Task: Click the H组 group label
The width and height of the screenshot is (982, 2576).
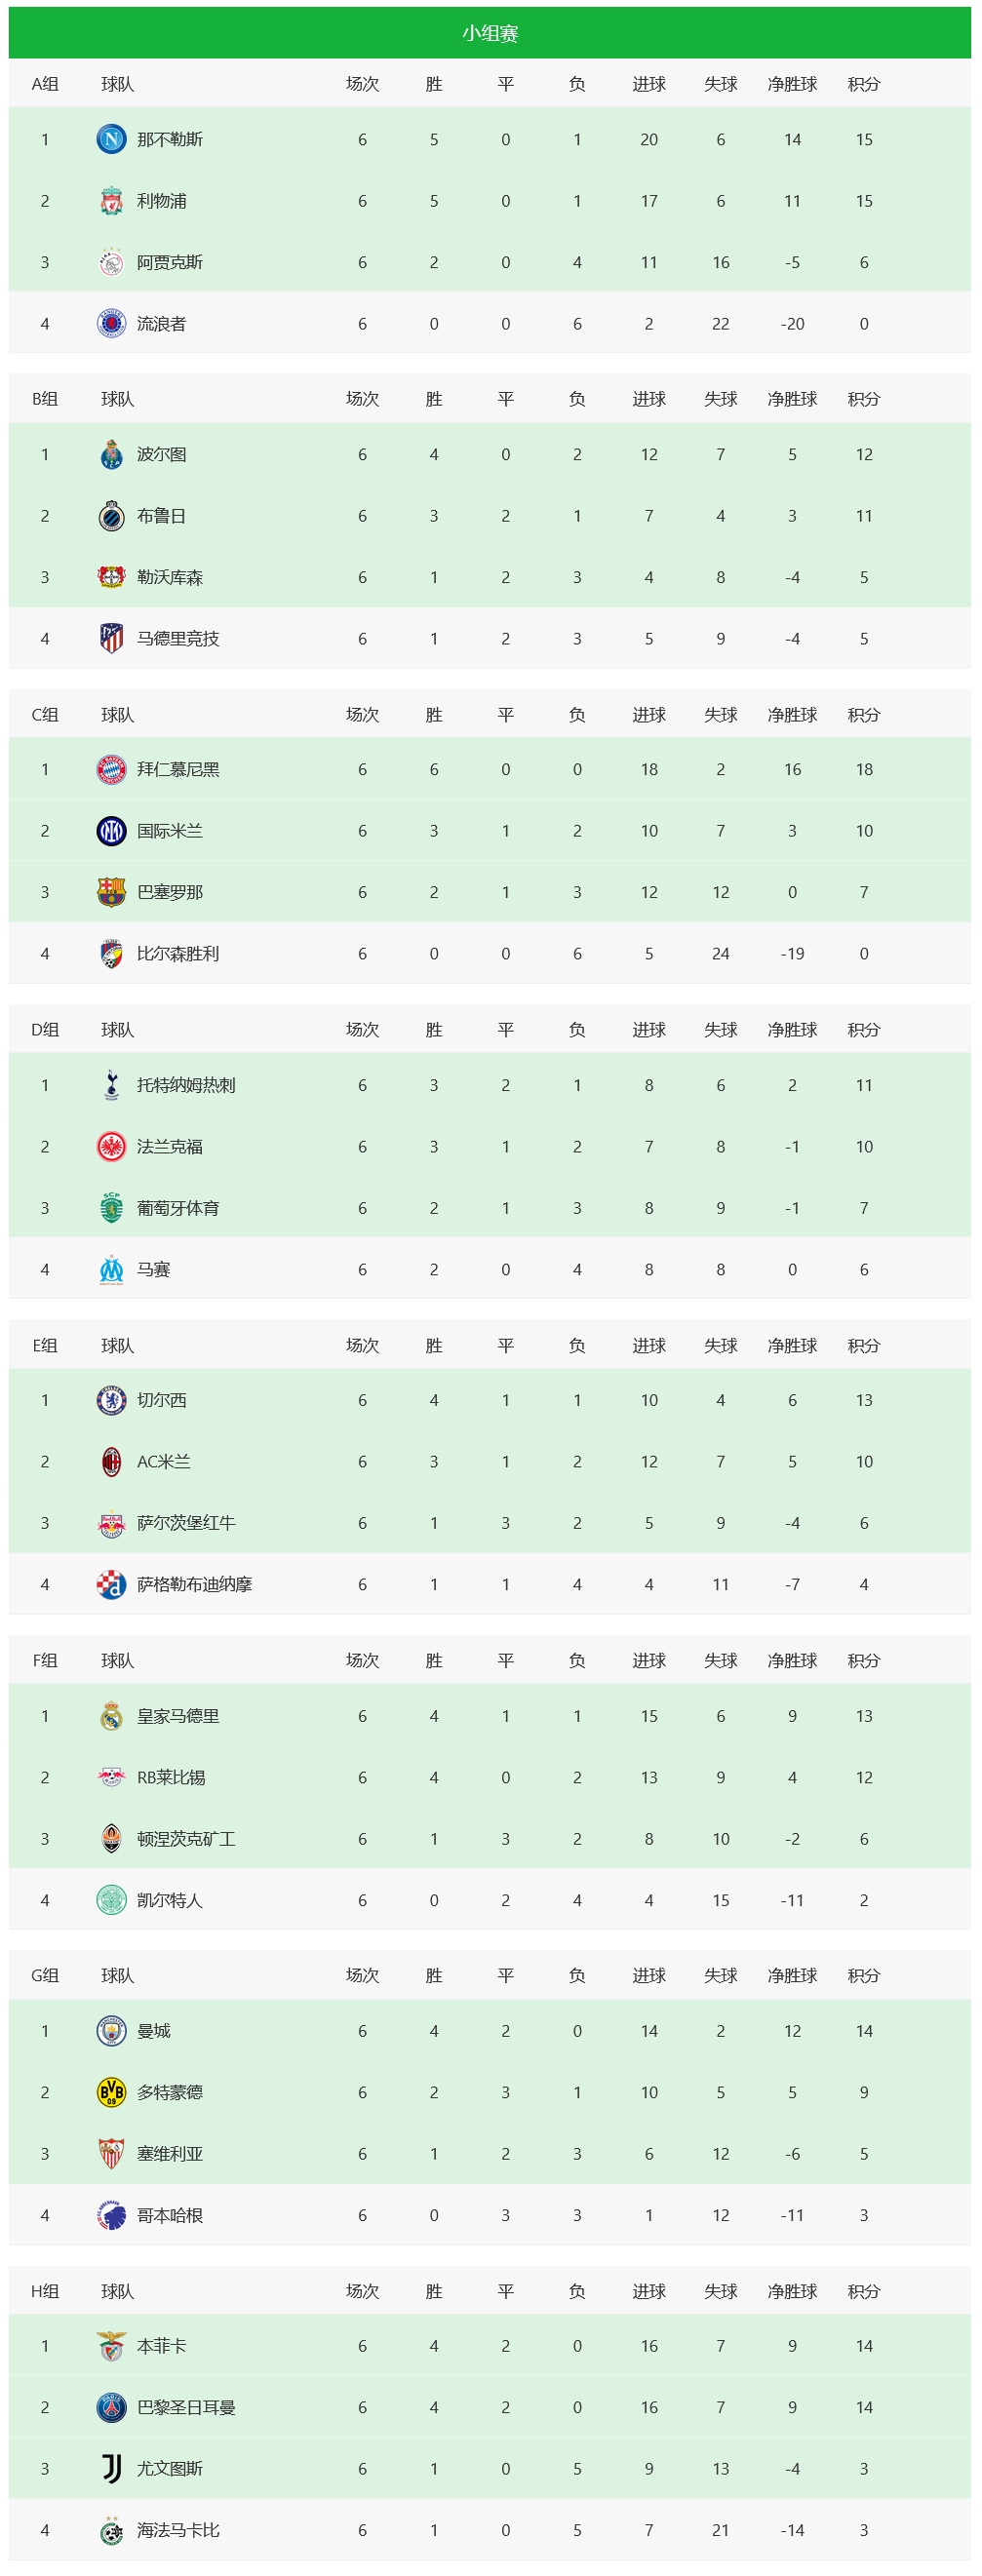Action: pyautogui.click(x=45, y=2291)
